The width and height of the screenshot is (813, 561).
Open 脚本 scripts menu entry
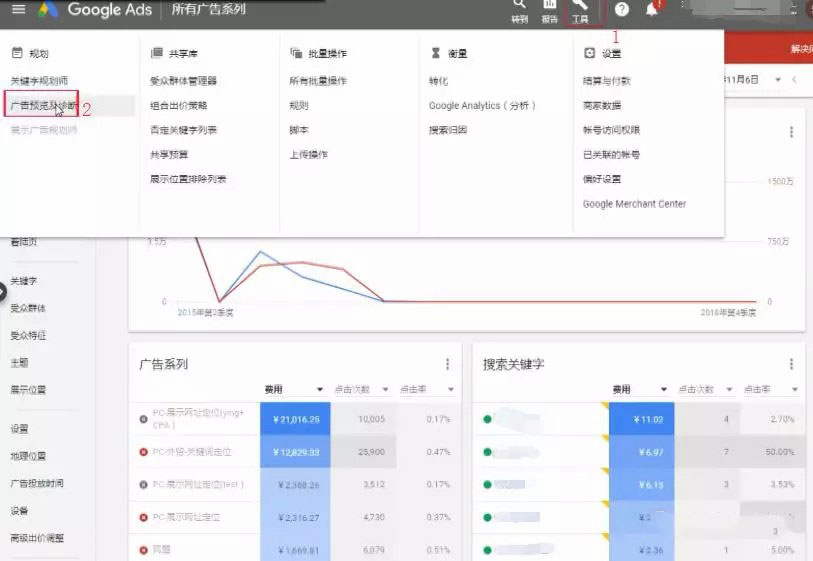(x=299, y=130)
